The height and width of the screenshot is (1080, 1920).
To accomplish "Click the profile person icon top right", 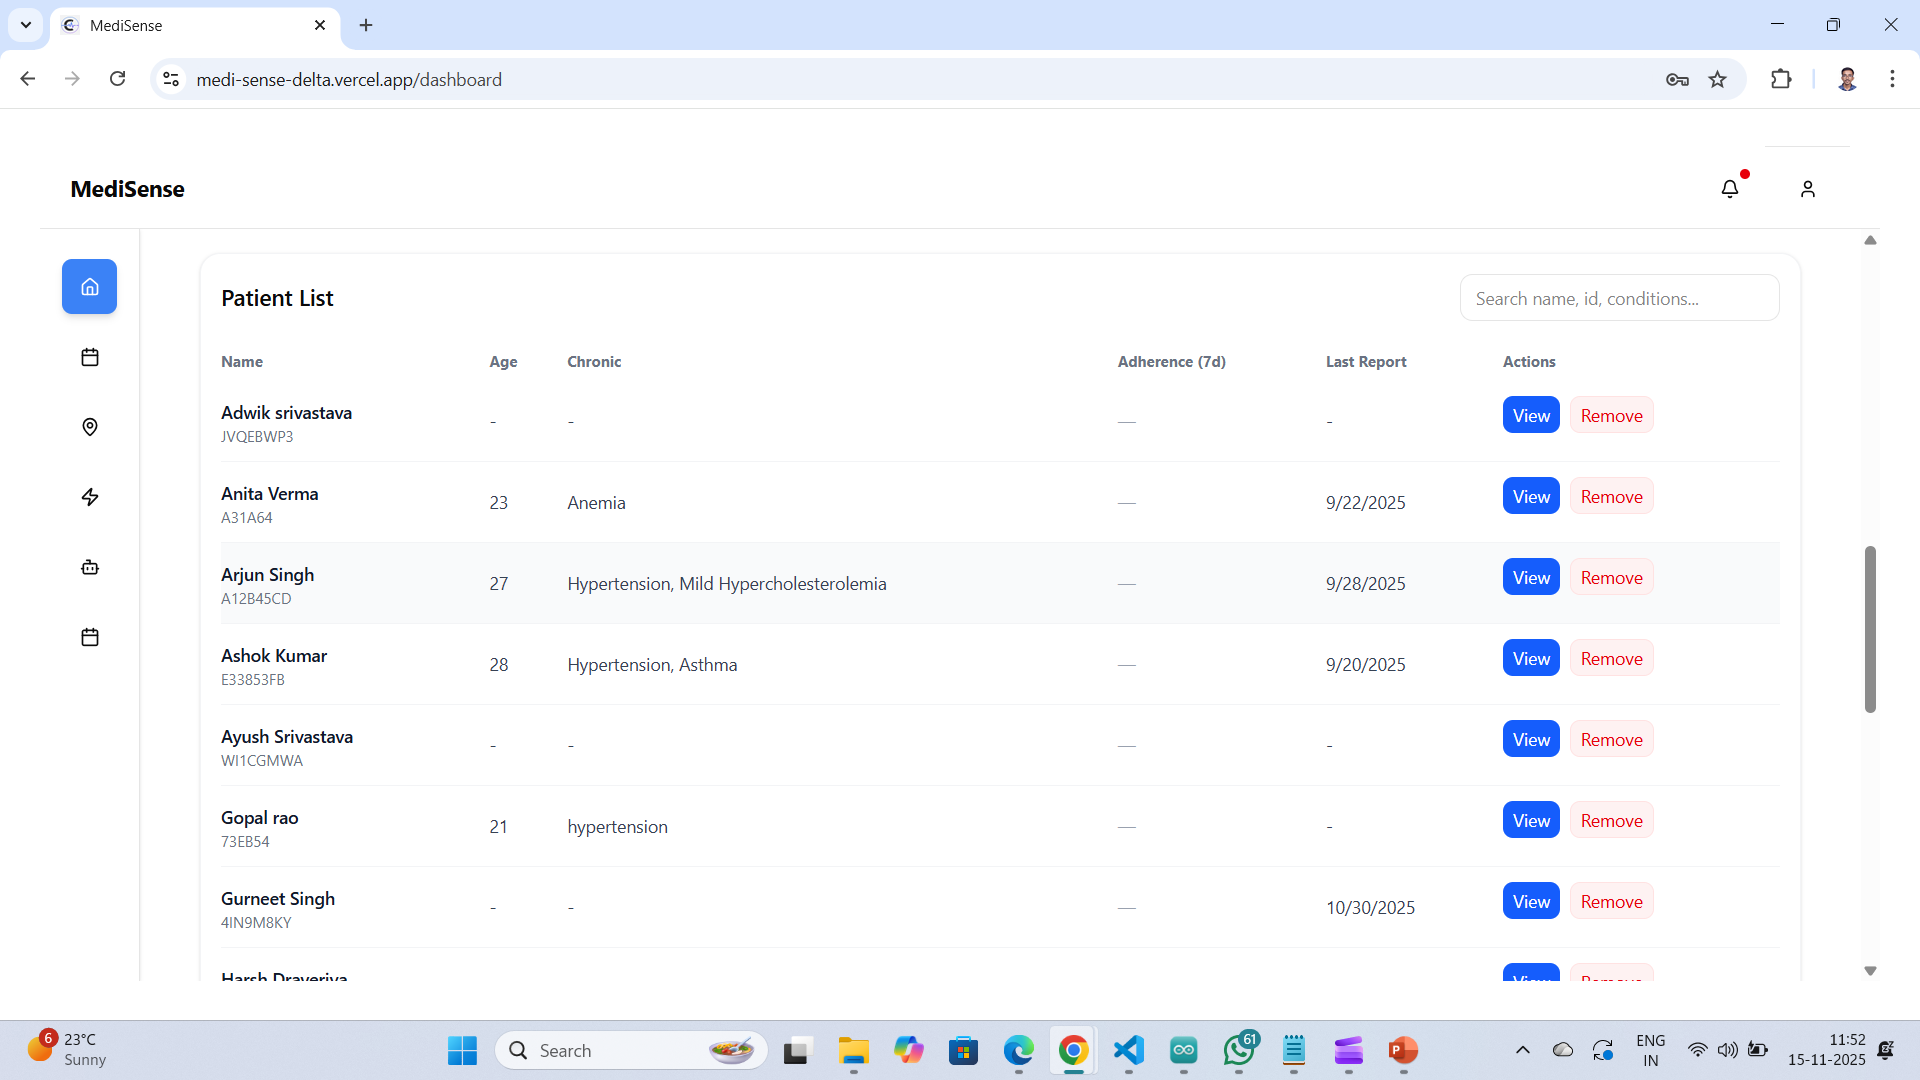I will (x=1807, y=188).
